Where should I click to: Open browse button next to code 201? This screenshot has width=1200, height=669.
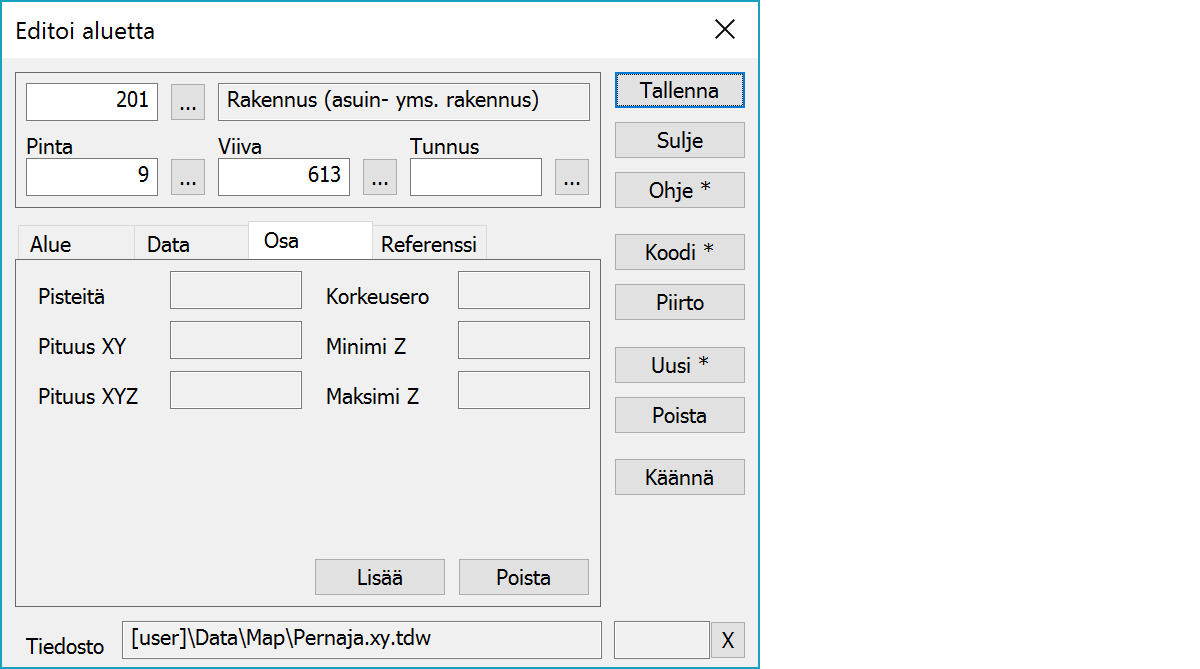pyautogui.click(x=188, y=102)
